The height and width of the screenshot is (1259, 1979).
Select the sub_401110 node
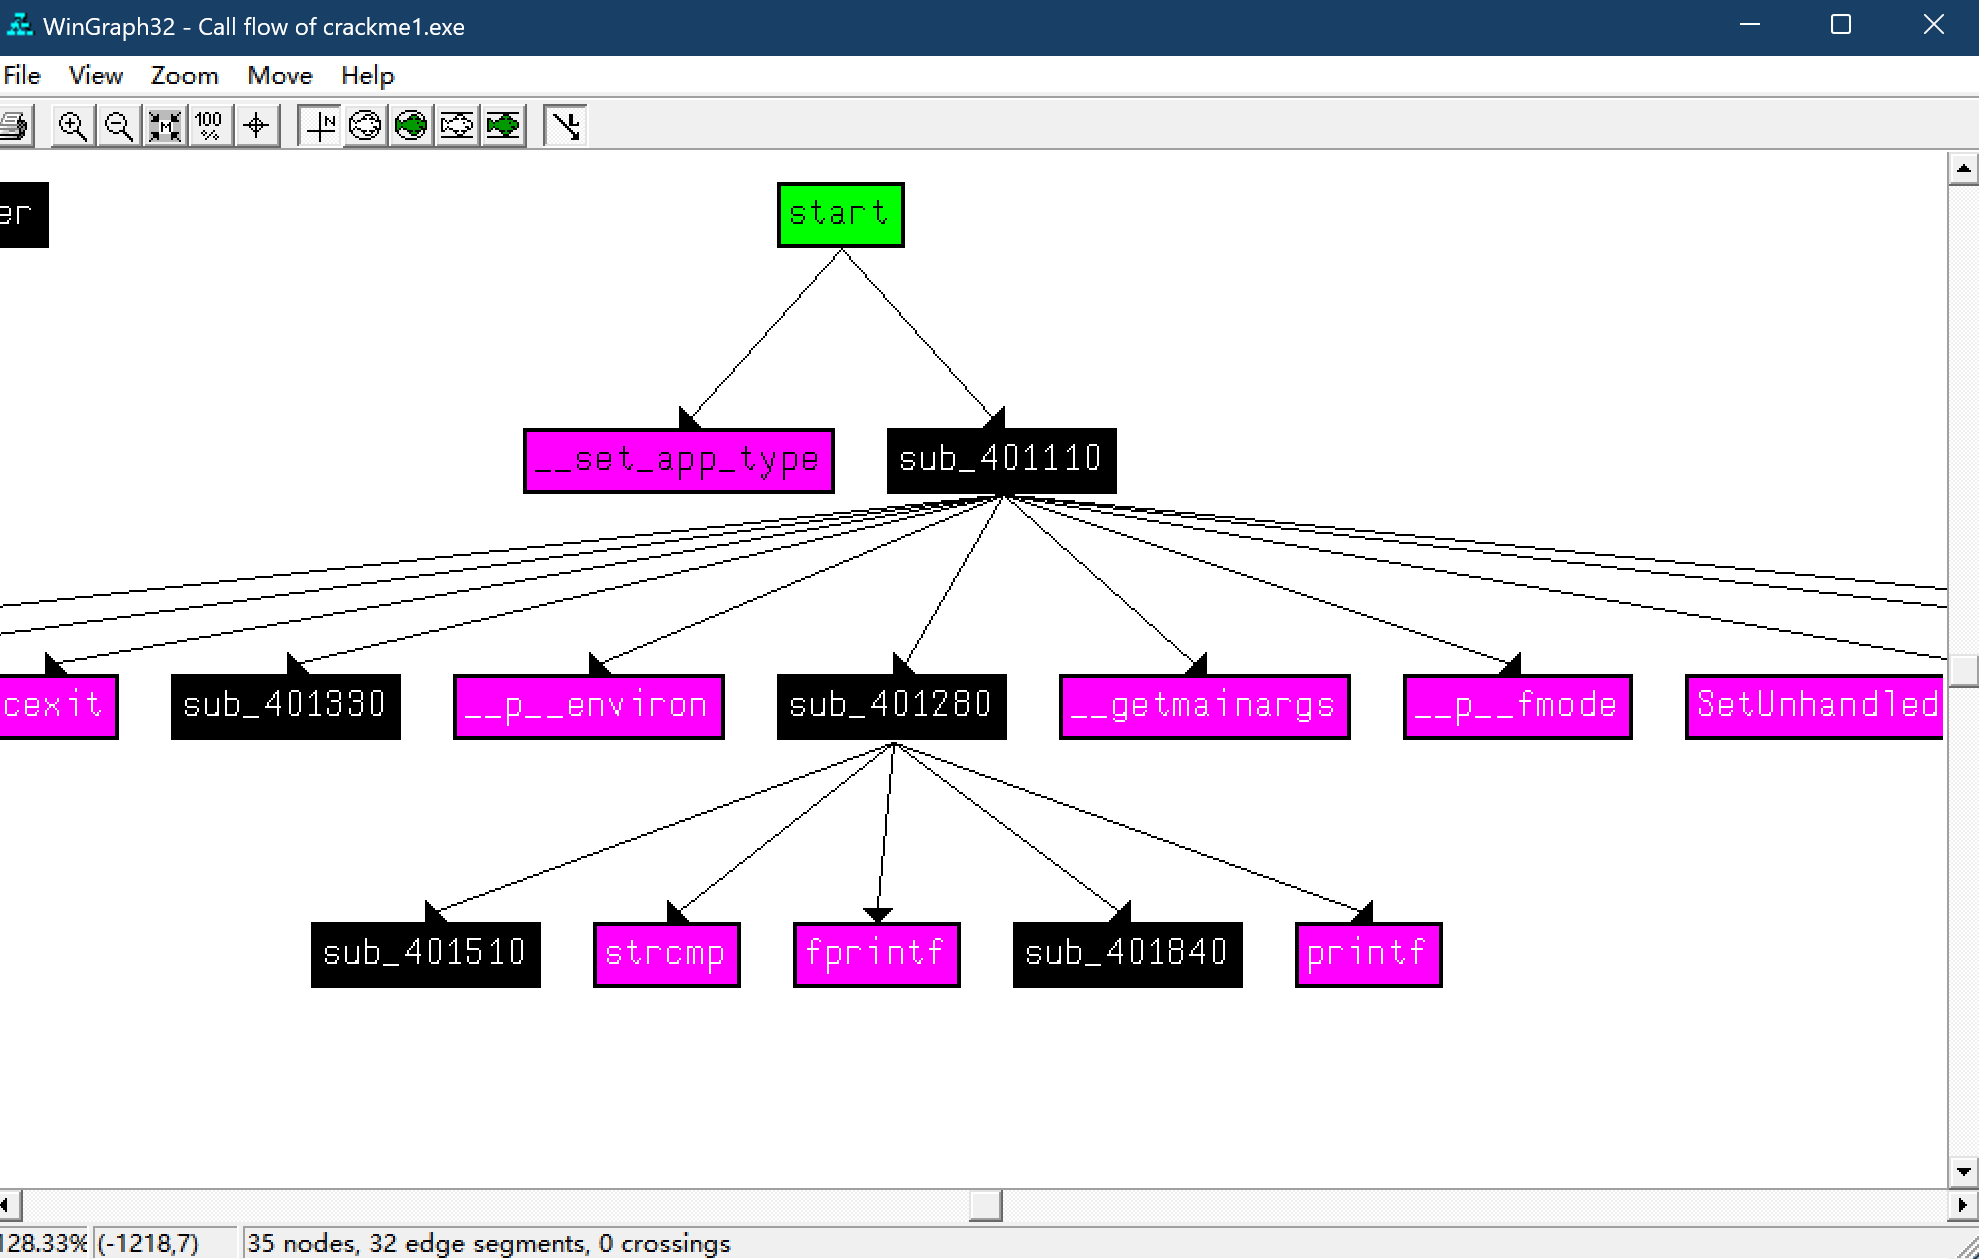point(1001,461)
